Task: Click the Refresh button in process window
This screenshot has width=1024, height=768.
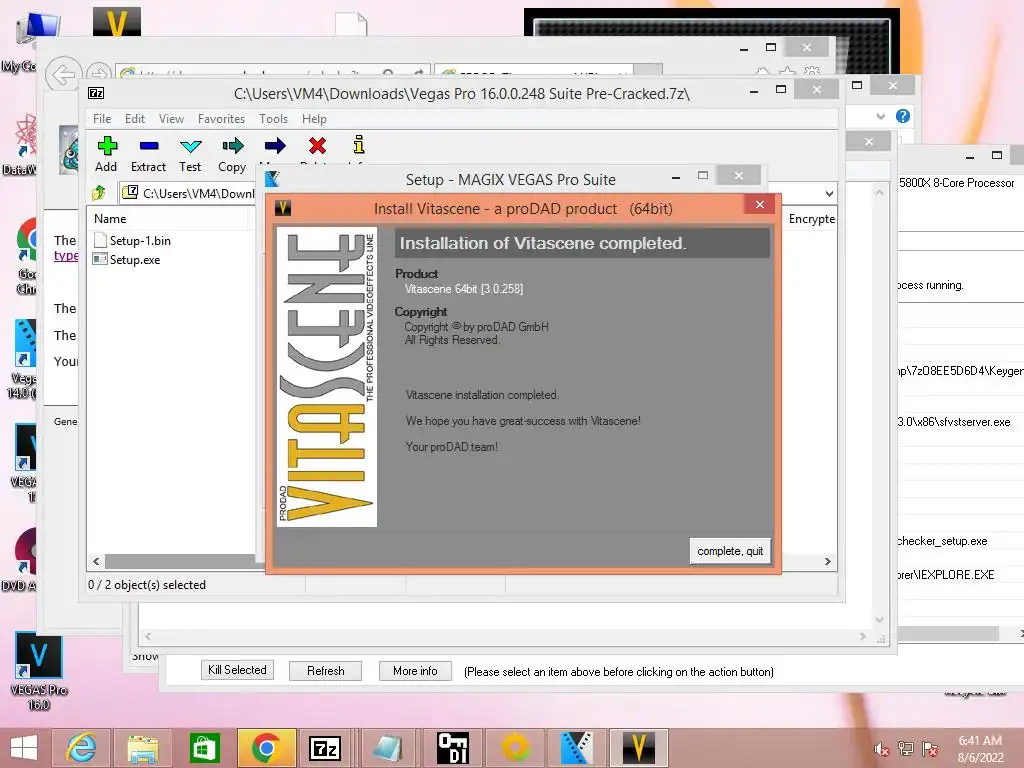Action: 325,671
